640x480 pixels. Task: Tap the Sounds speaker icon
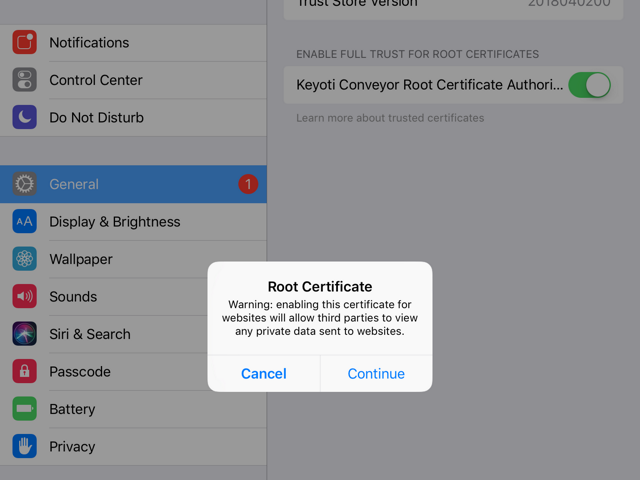[x=24, y=296]
